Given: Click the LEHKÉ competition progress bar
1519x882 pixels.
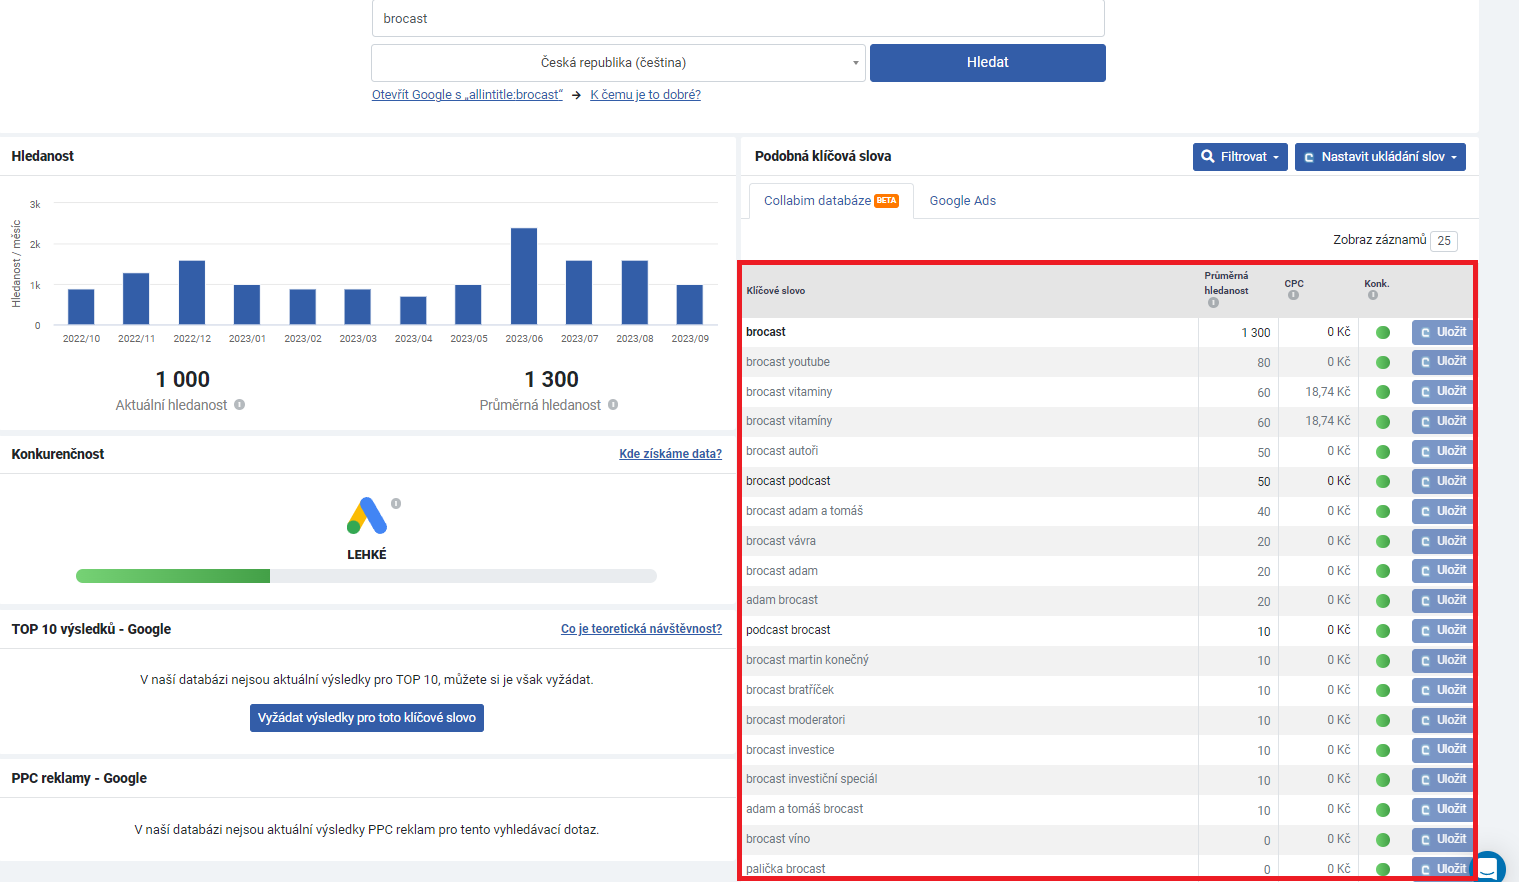Looking at the screenshot, I should [366, 576].
